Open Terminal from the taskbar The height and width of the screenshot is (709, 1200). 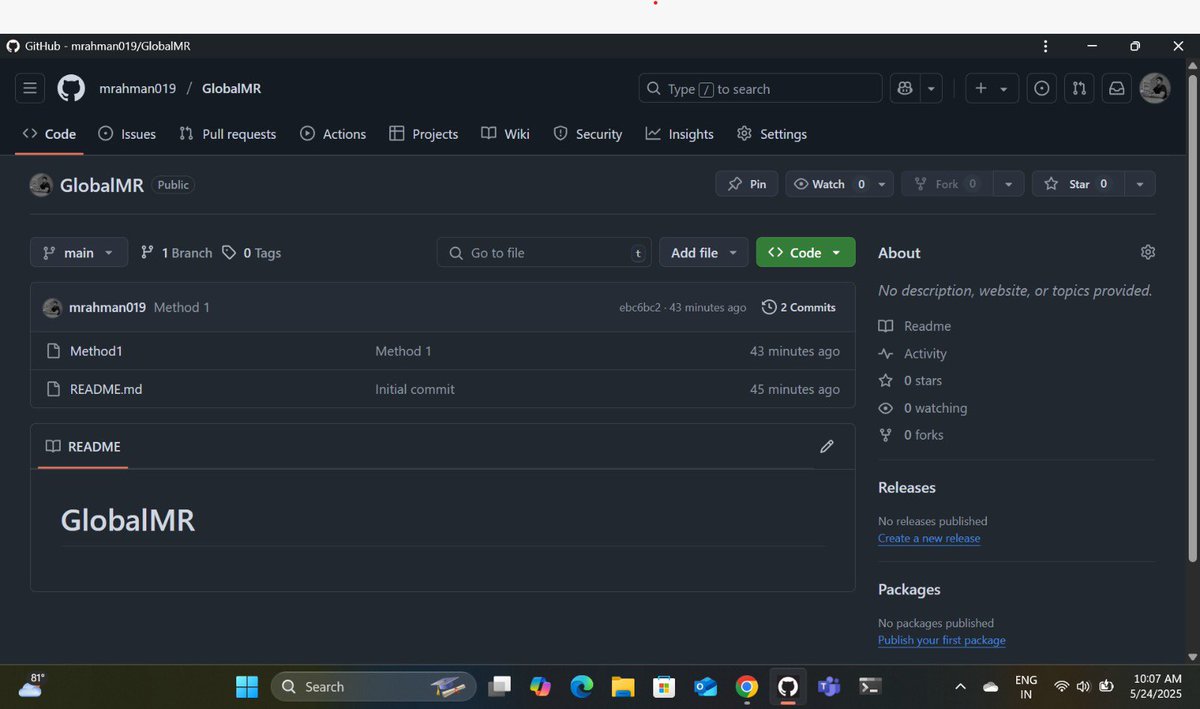click(870, 686)
